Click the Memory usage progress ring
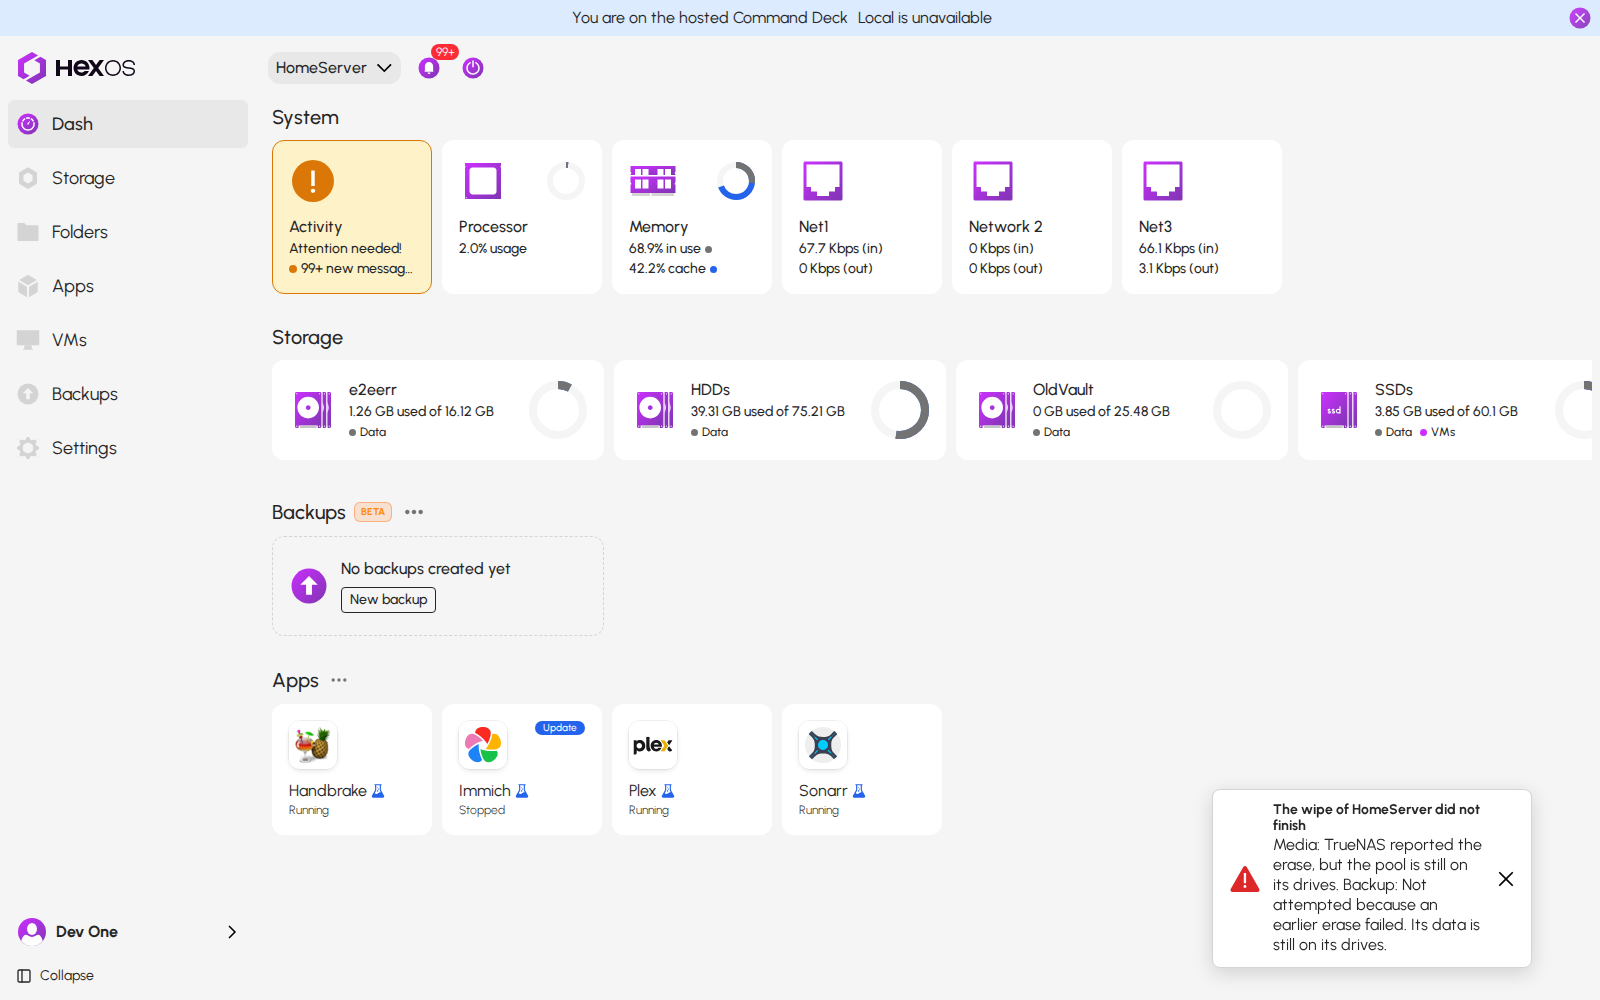 (736, 181)
